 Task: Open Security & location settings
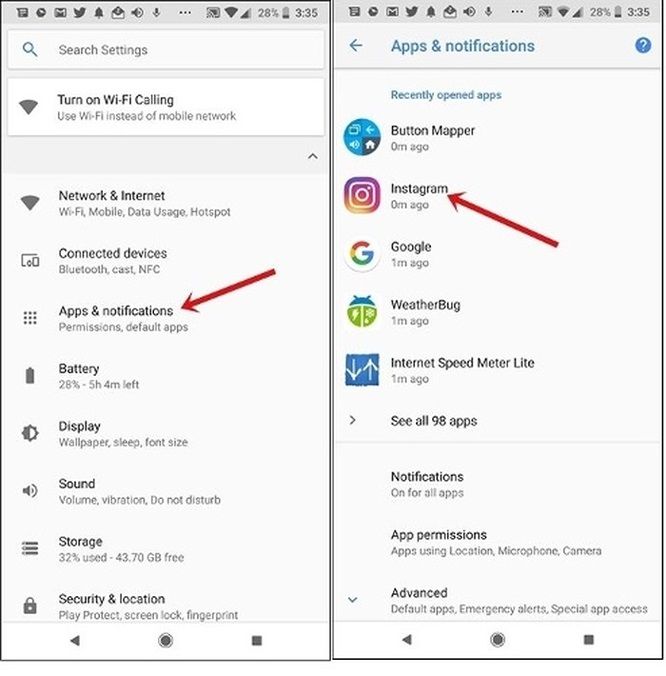(x=166, y=606)
